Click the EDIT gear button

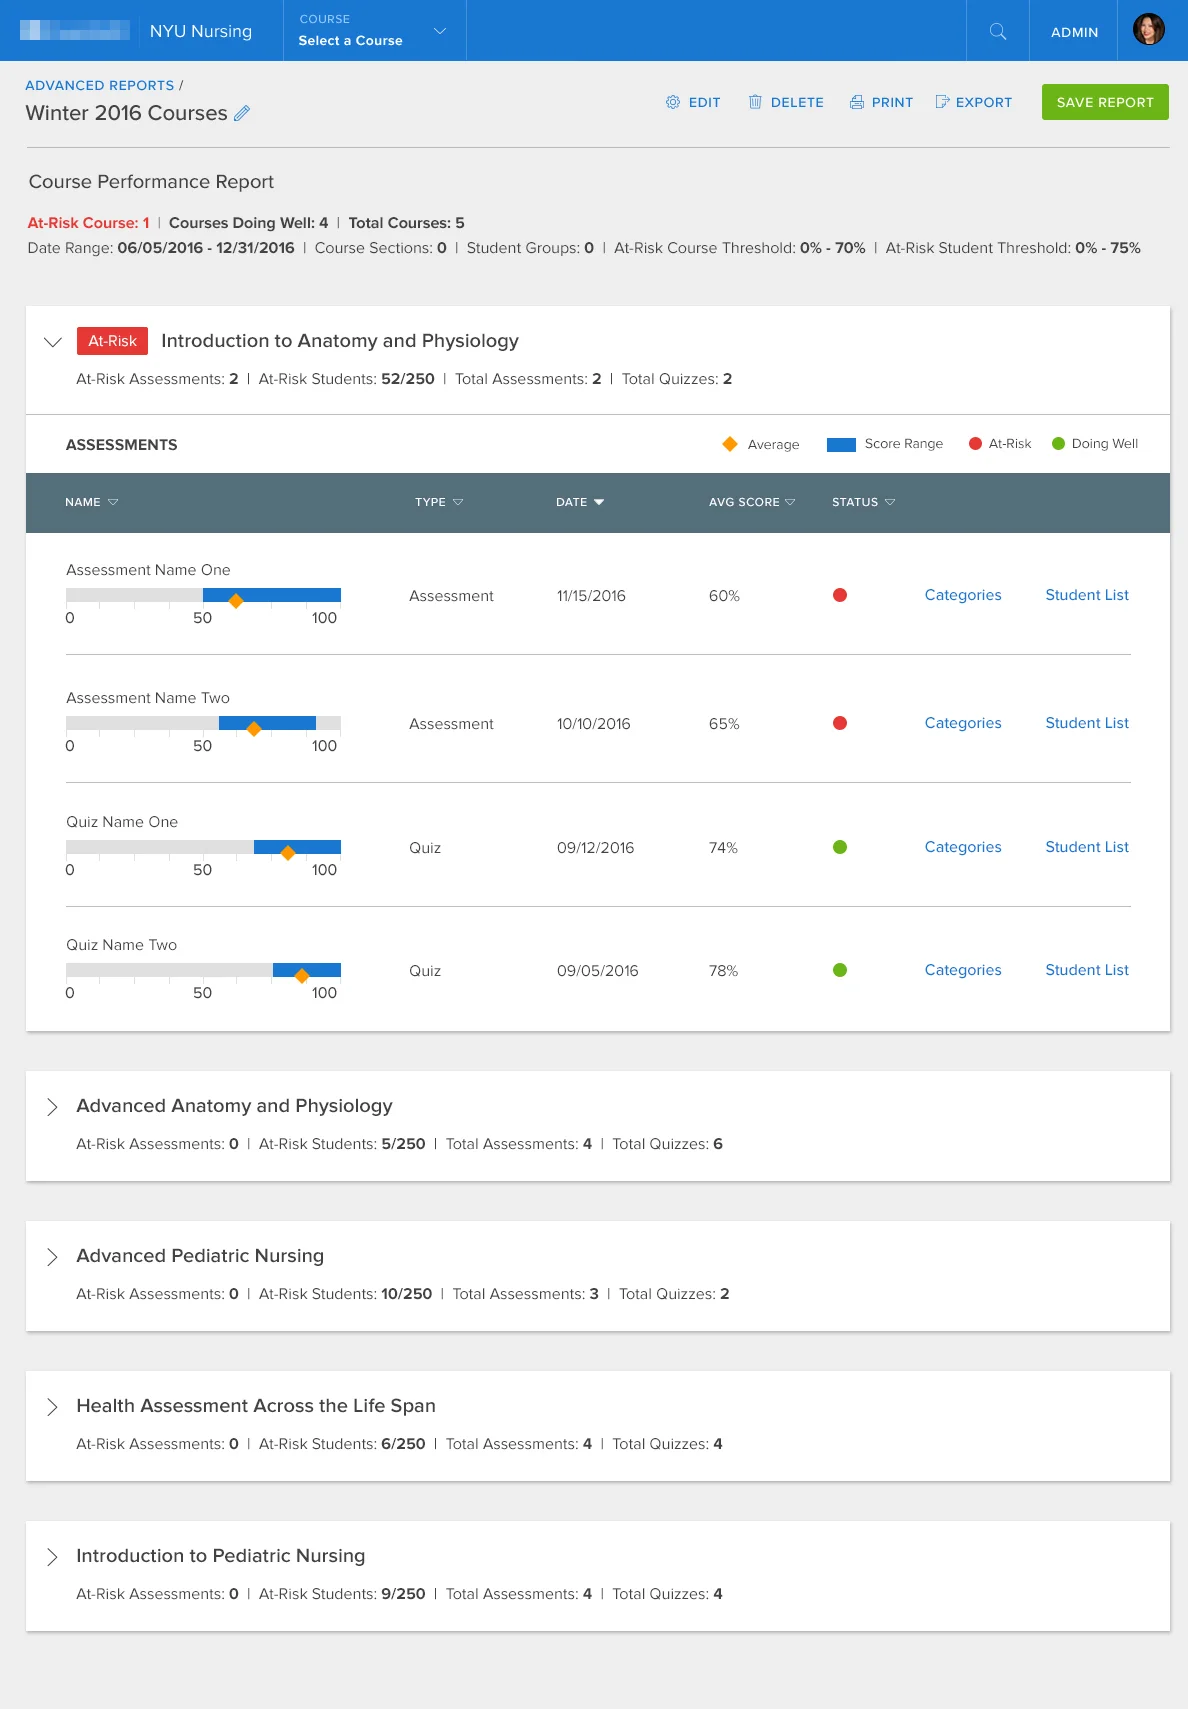coord(693,102)
